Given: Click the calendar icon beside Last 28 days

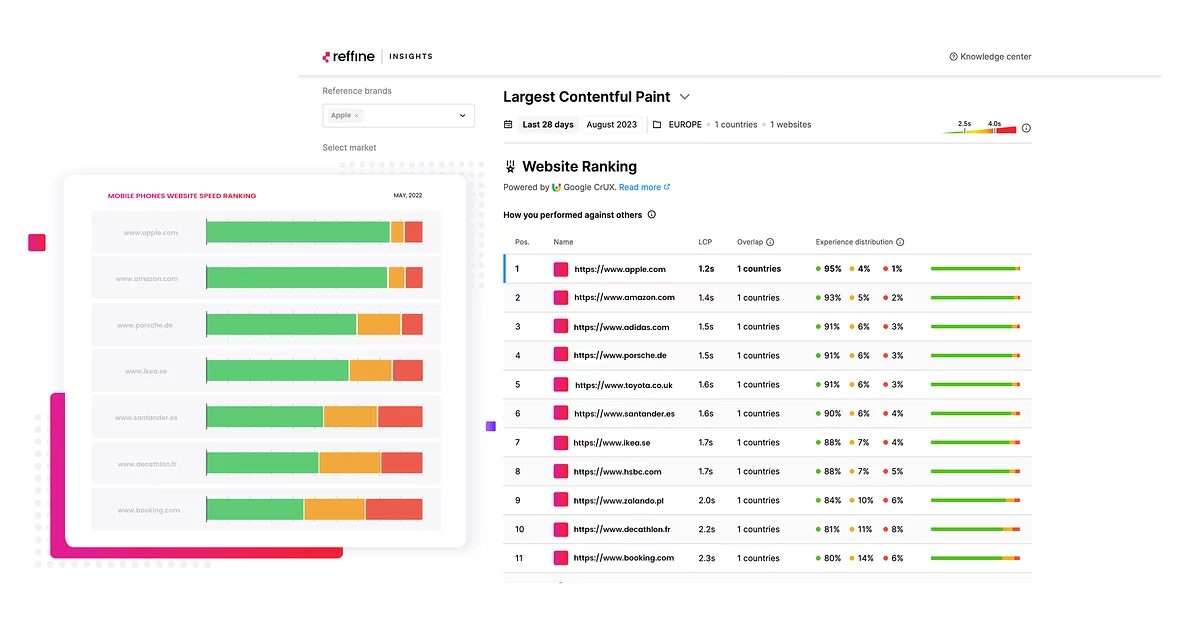Looking at the screenshot, I should click(509, 125).
